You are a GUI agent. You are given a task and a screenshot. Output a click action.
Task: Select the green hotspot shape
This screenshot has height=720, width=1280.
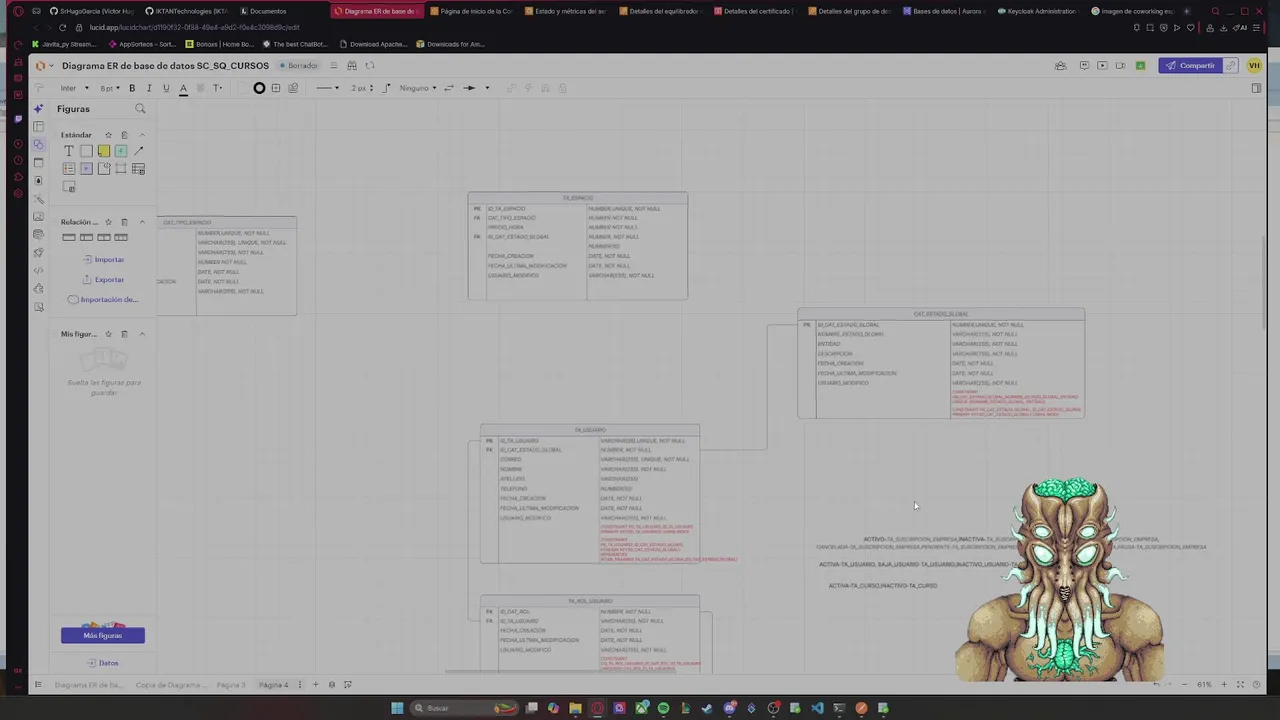click(x=121, y=151)
